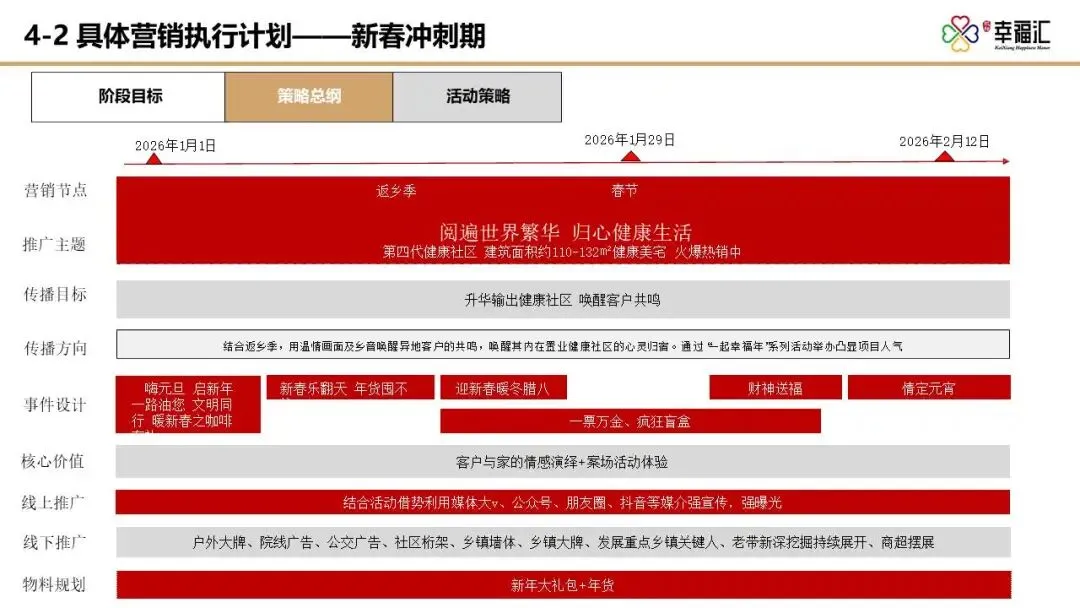The height and width of the screenshot is (608, 1080).
Task: Click the green heart petal in the logo
Action: pos(948,33)
